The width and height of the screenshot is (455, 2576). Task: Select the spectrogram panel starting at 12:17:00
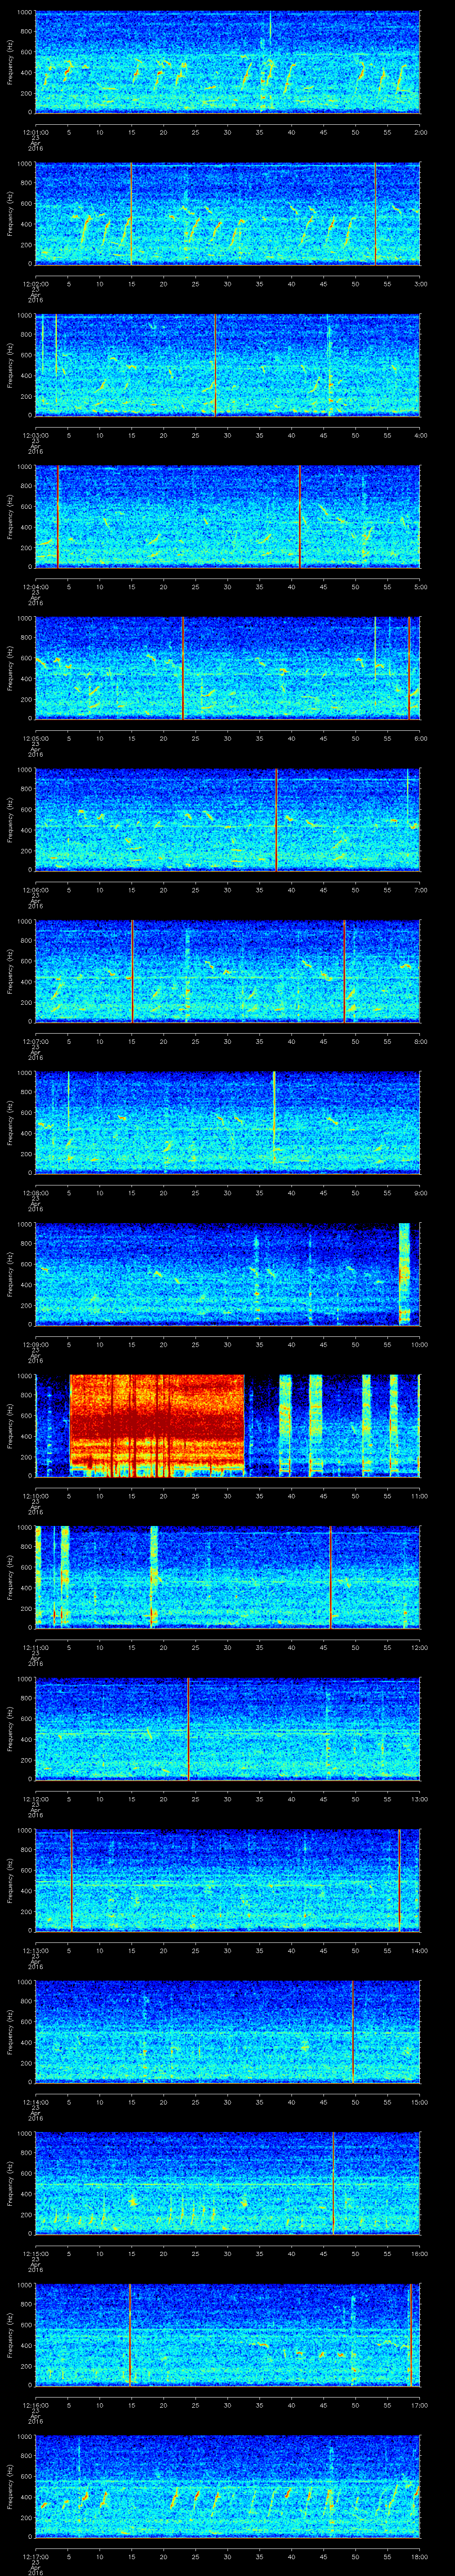click(x=228, y=2487)
